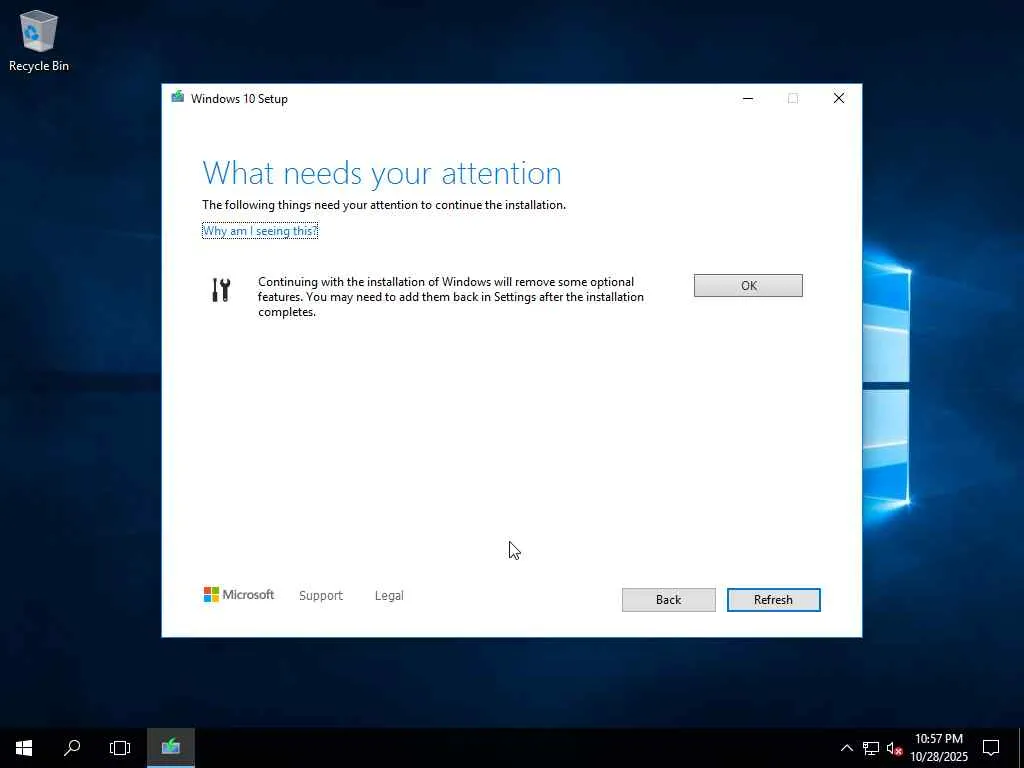This screenshot has width=1024, height=768.
Task: Click the tools icon beside the warning message
Action: pyautogui.click(x=221, y=289)
